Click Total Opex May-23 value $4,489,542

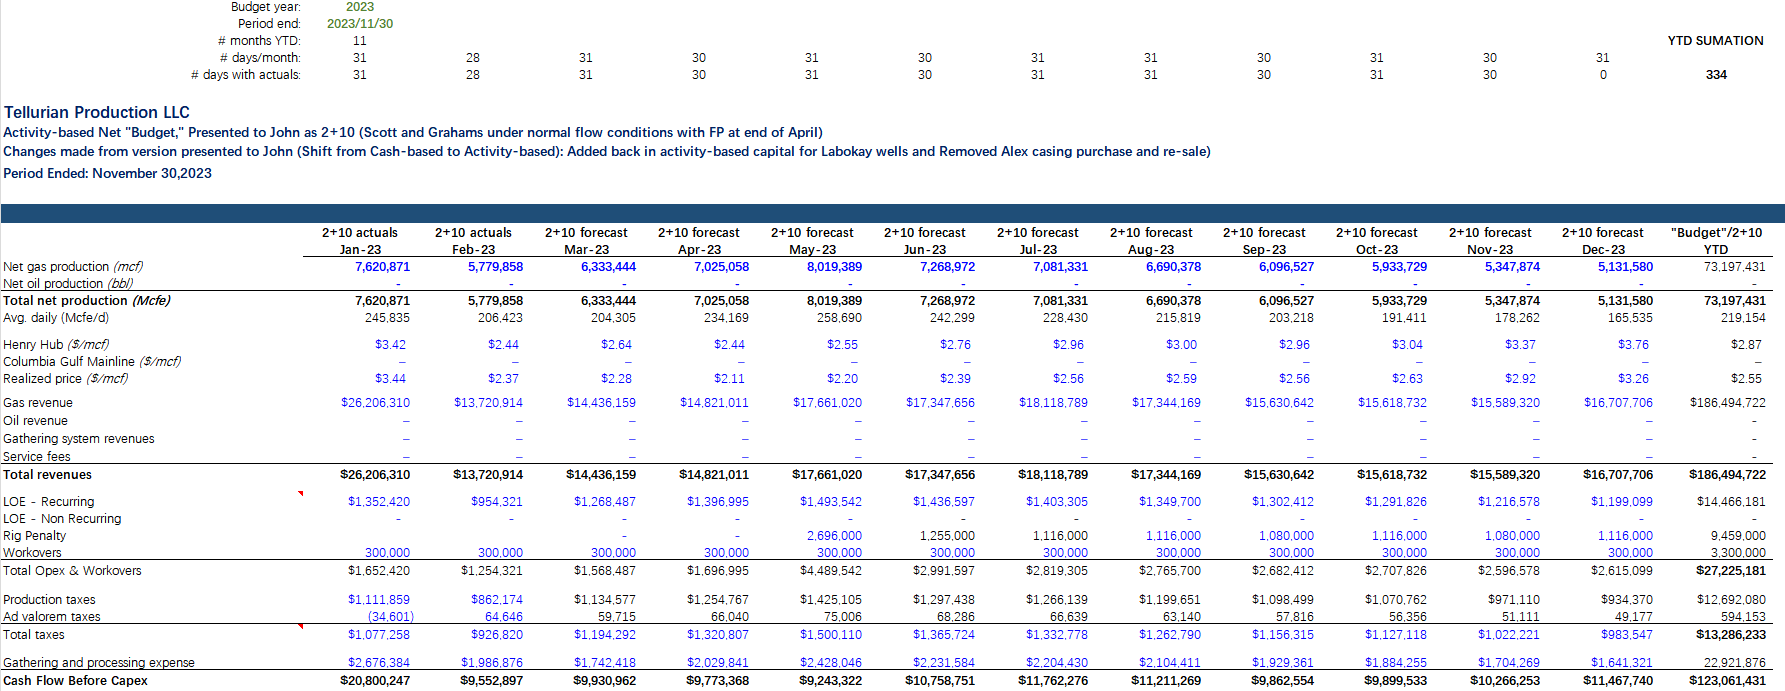(x=831, y=571)
